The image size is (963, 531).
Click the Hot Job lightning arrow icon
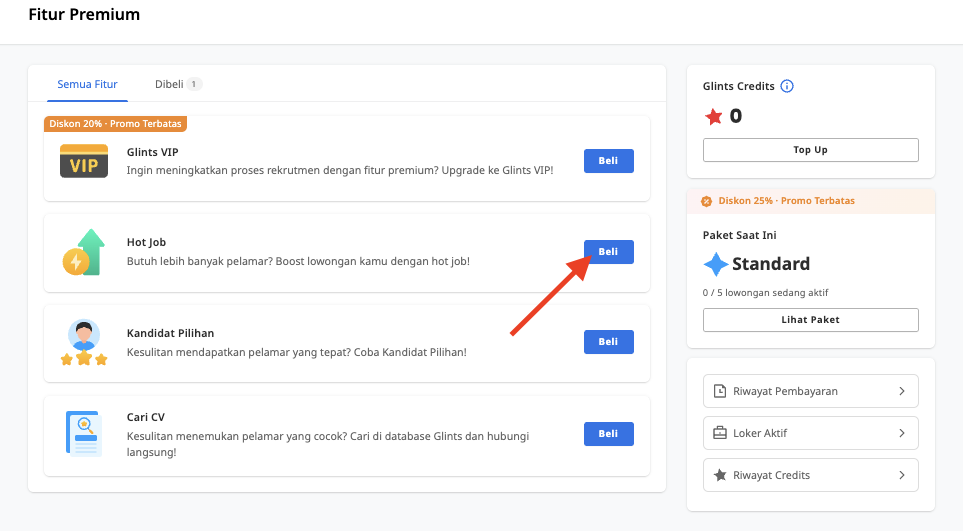[x=84, y=253]
